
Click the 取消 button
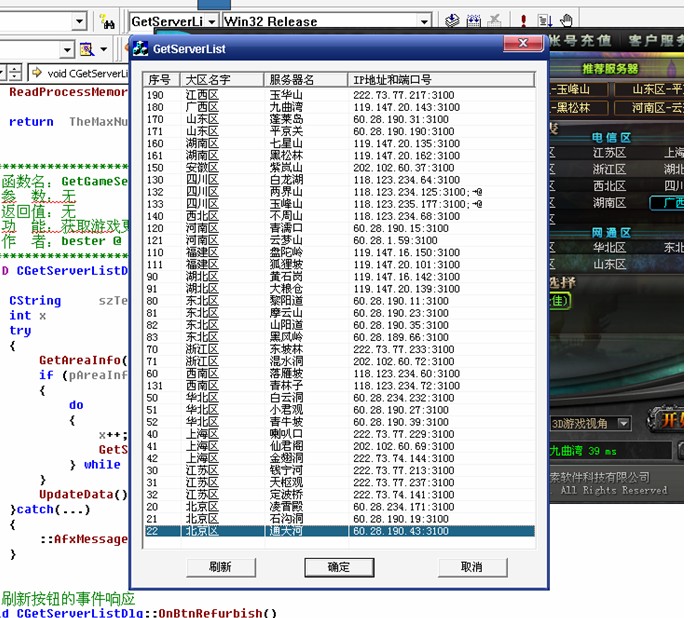tap(472, 567)
